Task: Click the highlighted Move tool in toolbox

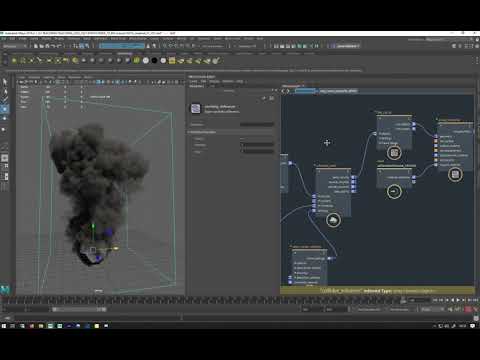Action: pos(5,109)
